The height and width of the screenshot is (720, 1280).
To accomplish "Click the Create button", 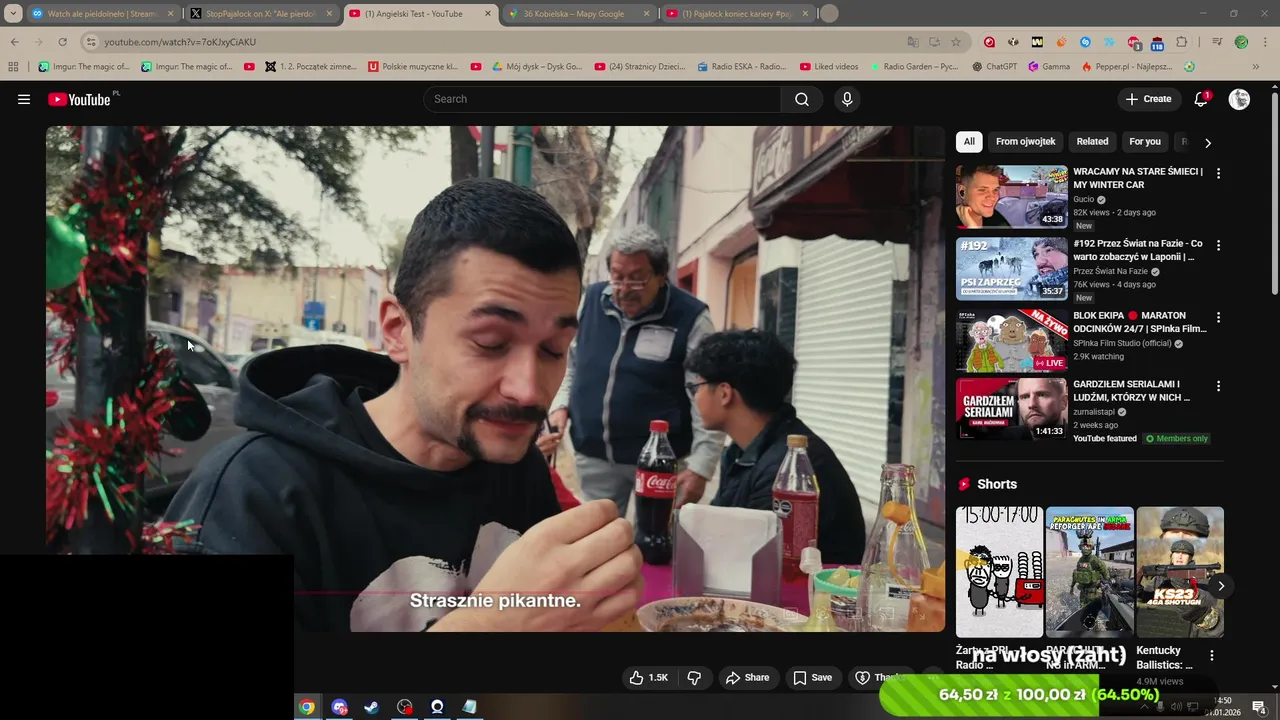I will (1148, 99).
